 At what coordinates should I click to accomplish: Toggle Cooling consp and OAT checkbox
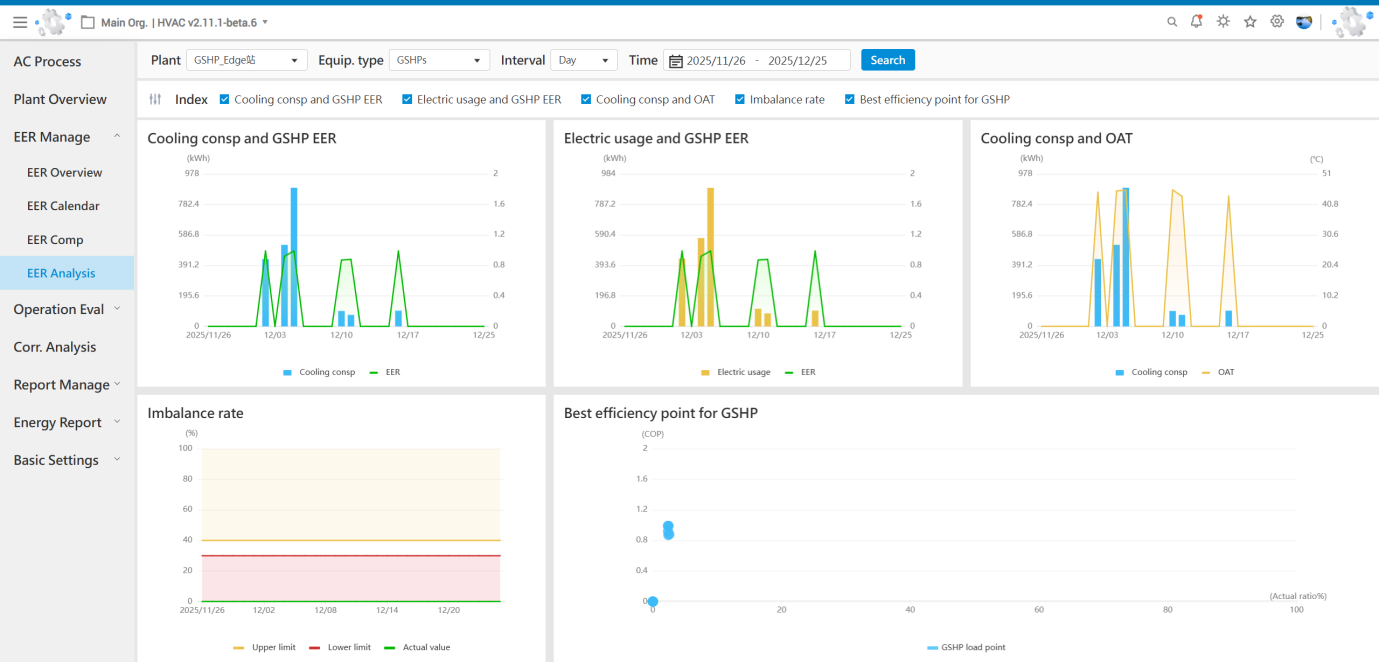587,99
